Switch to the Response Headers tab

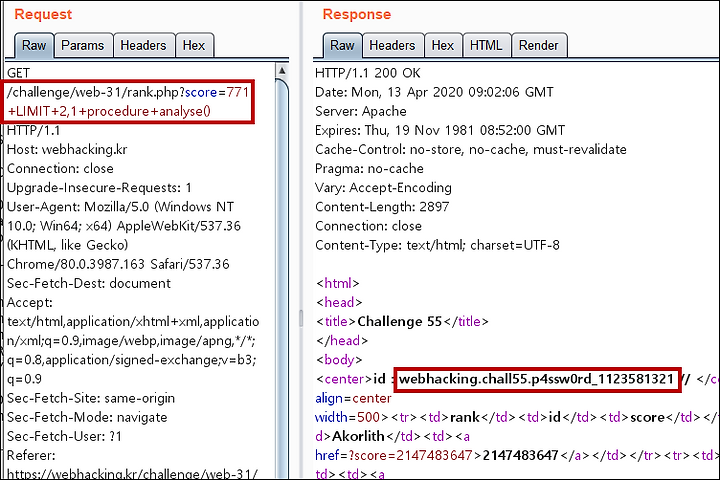(393, 45)
